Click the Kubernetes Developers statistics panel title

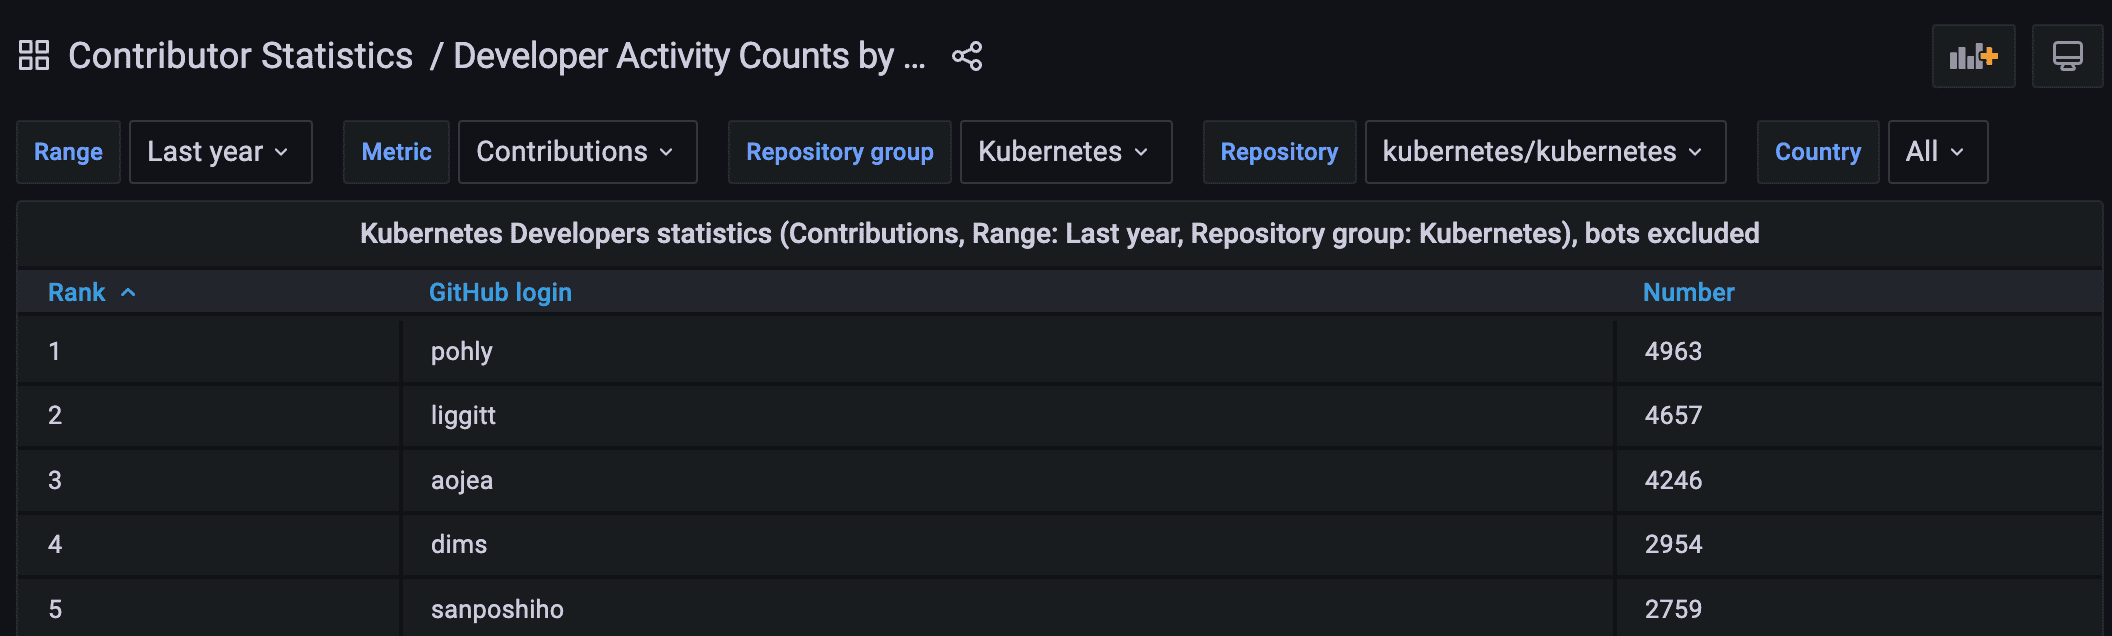tap(1059, 234)
